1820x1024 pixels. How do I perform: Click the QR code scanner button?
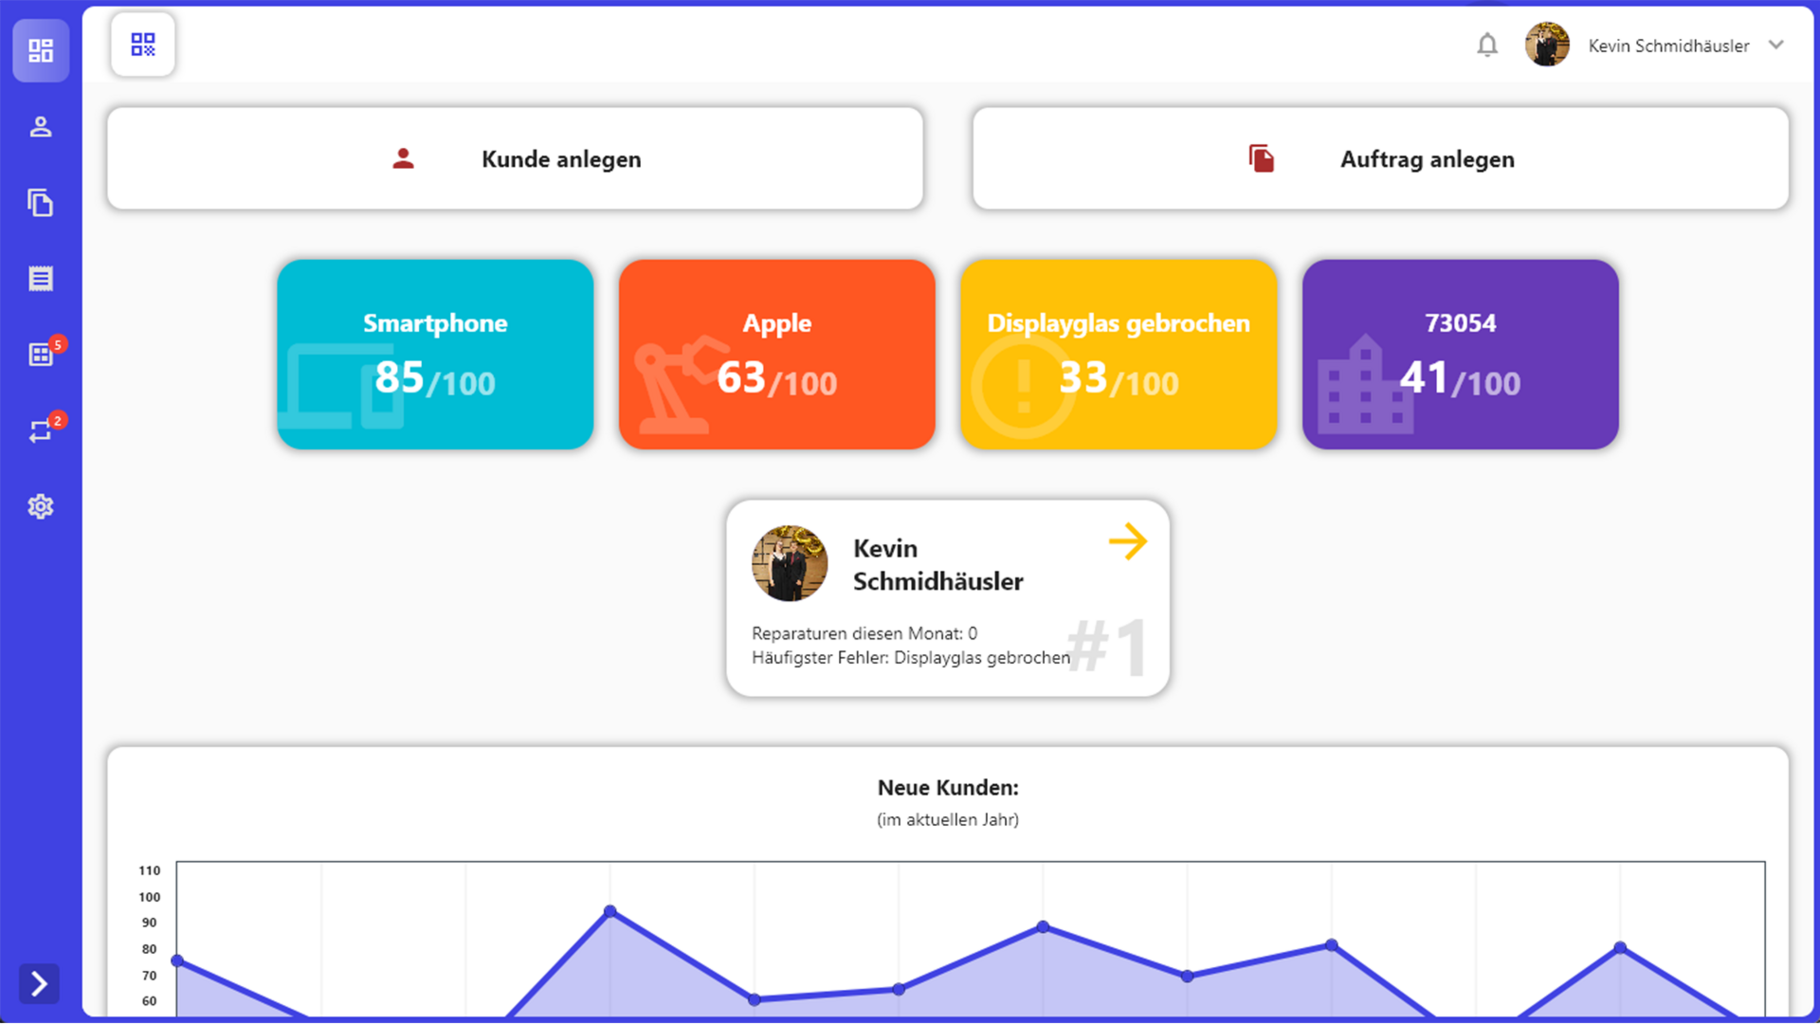[x=143, y=45]
